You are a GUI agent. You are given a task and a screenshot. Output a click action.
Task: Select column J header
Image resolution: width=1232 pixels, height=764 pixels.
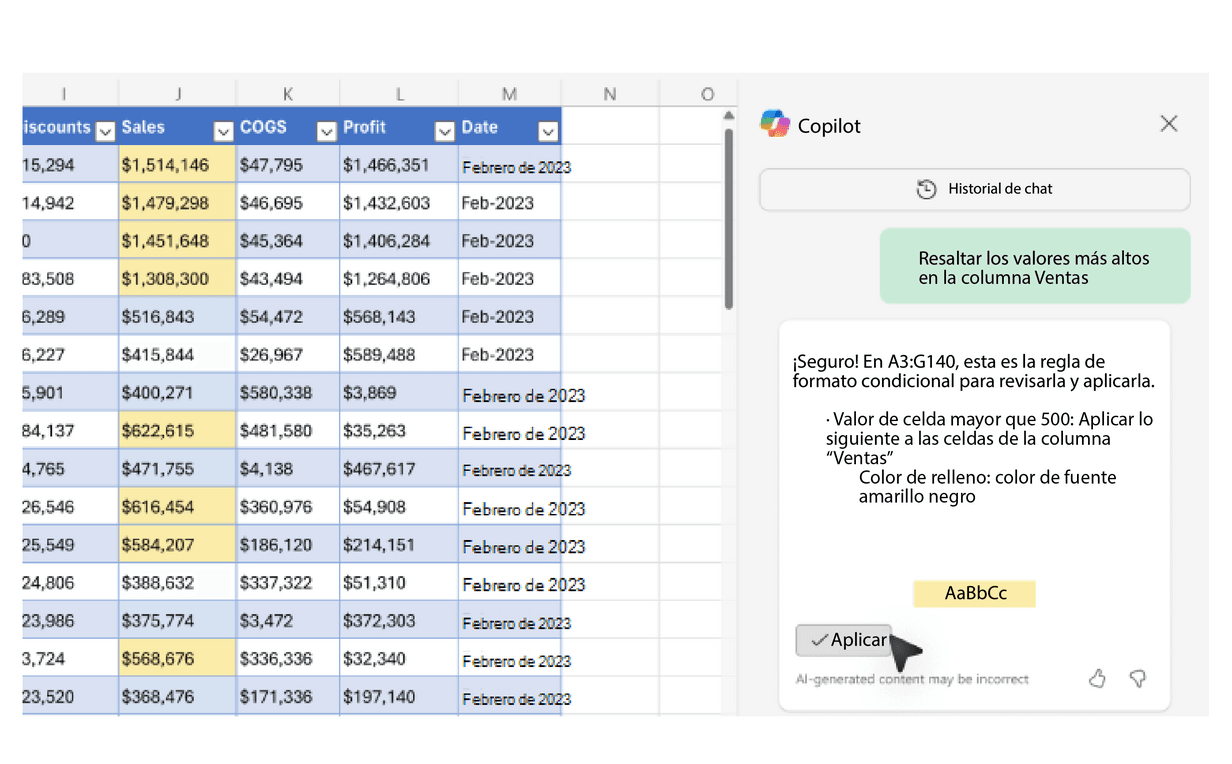(178, 94)
